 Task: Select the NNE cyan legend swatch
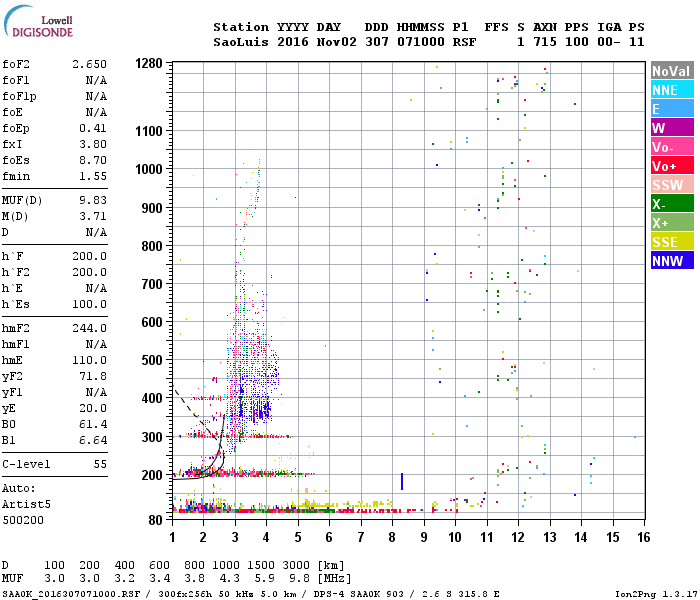[x=672, y=90]
